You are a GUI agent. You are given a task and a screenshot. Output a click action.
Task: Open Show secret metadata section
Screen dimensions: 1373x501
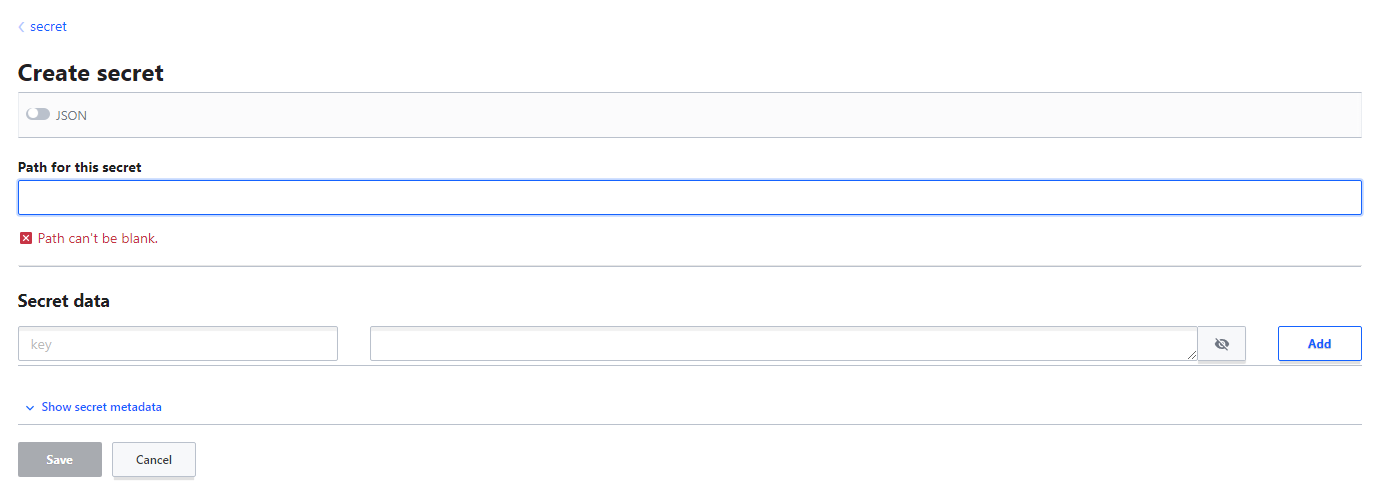point(101,407)
